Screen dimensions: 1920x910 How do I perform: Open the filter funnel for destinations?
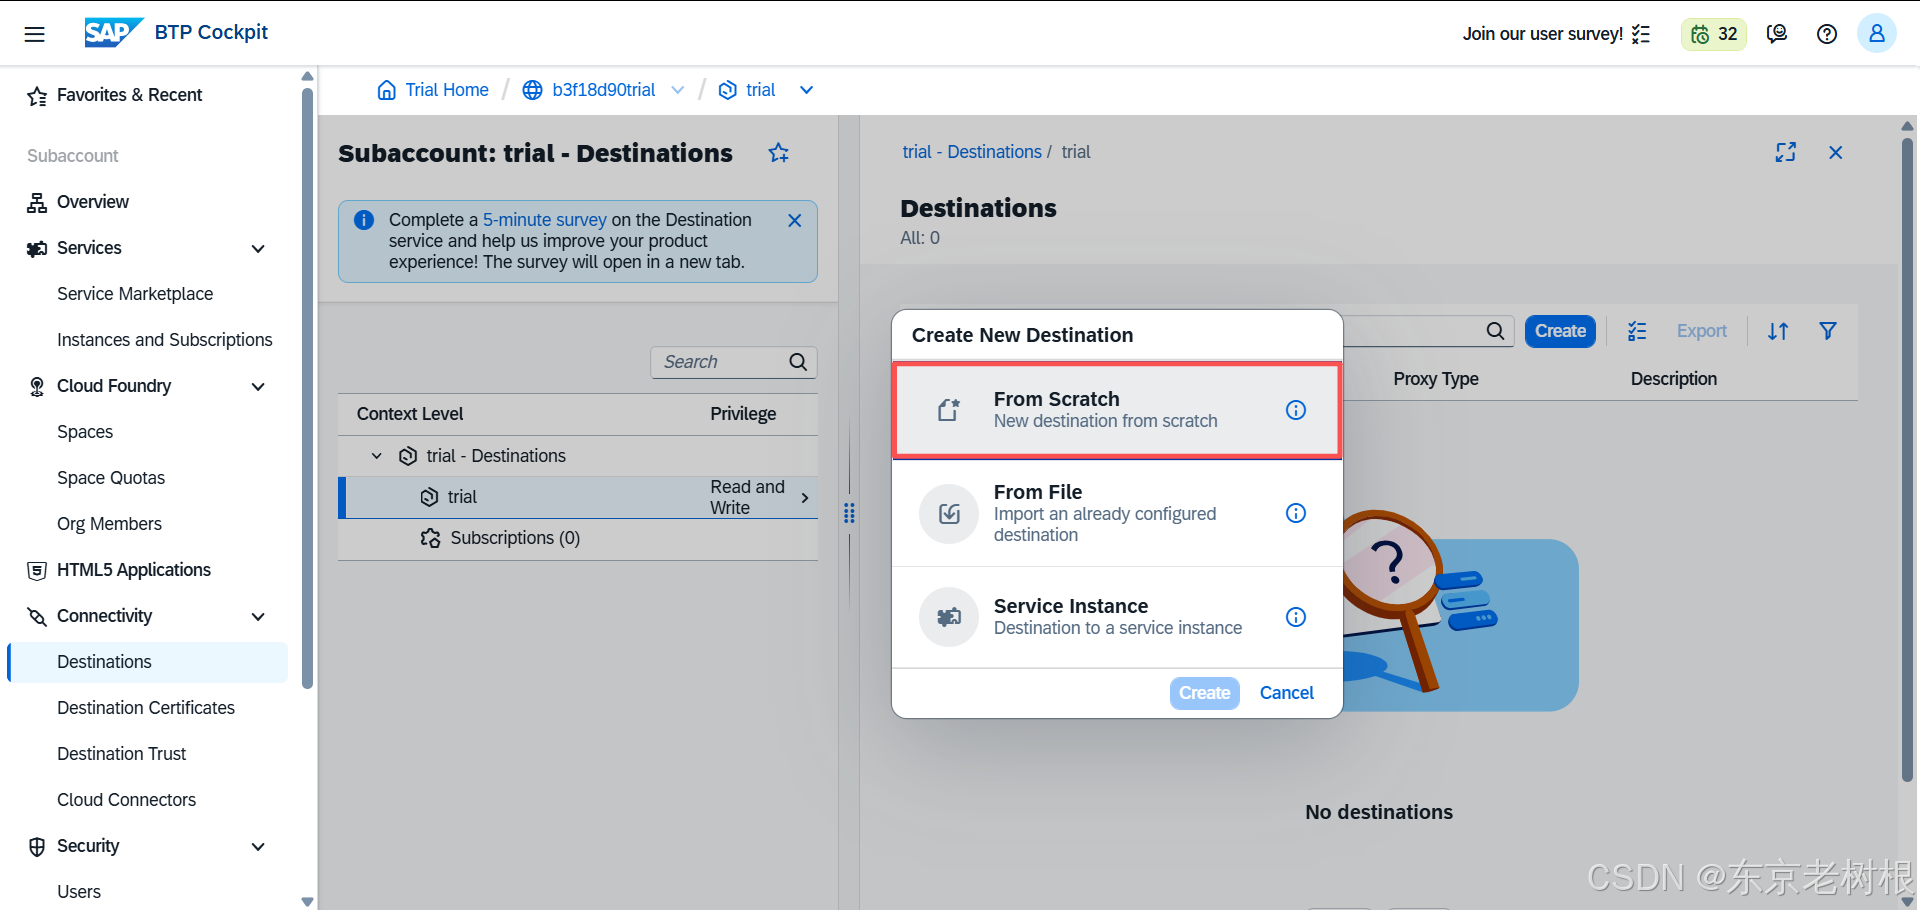[x=1828, y=331]
